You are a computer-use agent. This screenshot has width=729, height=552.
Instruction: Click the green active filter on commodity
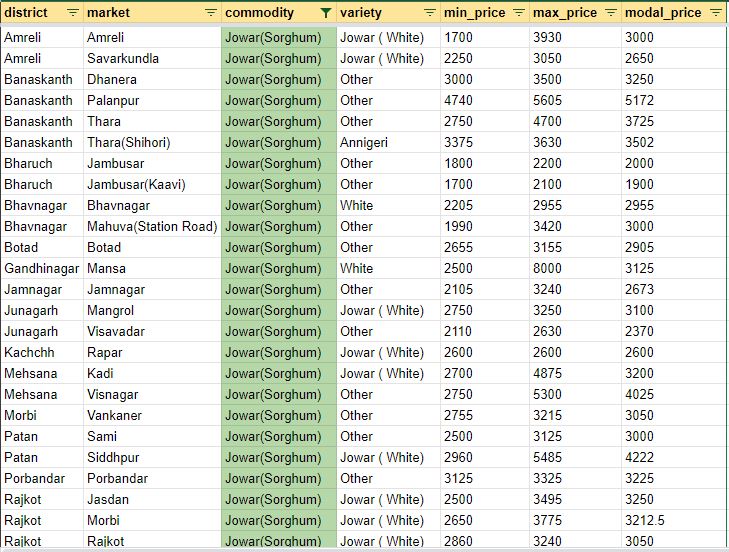(324, 13)
